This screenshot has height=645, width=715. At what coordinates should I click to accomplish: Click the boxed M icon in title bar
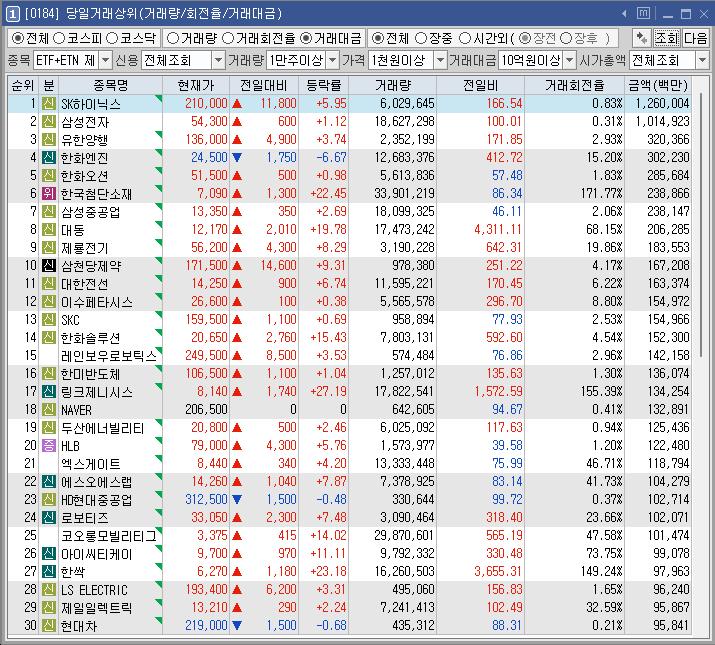click(643, 14)
